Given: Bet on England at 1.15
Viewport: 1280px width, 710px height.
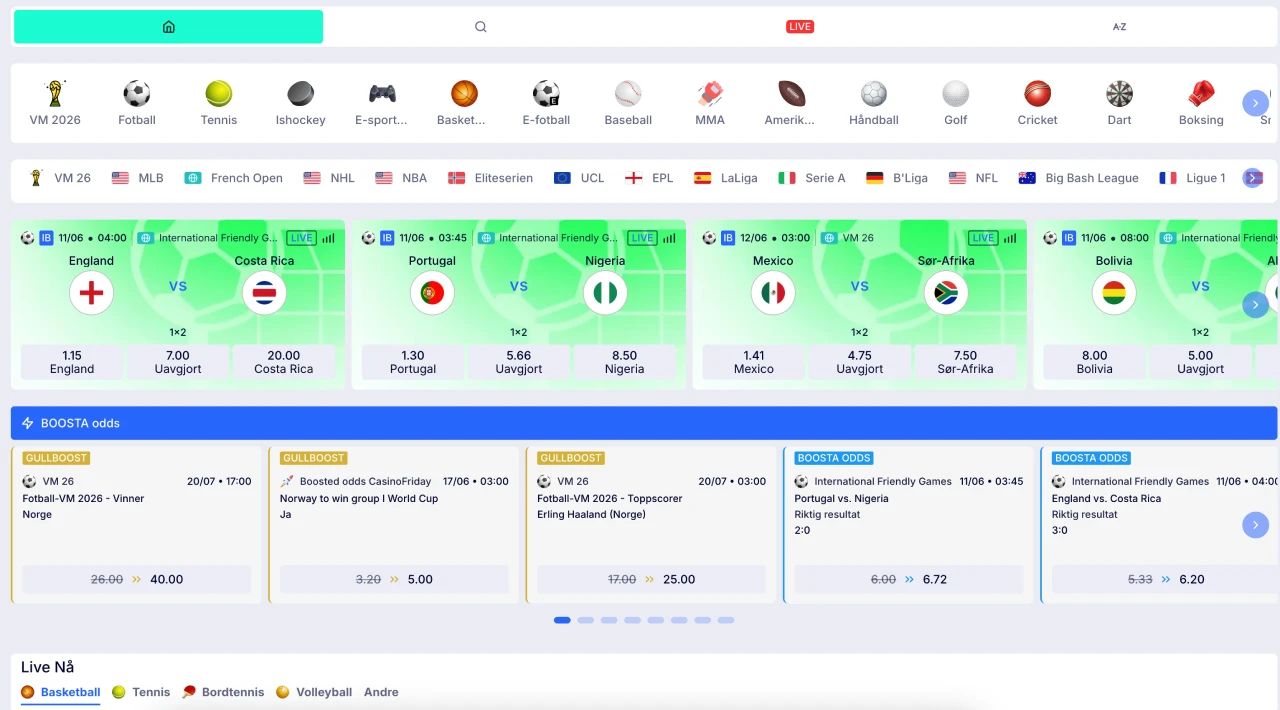Looking at the screenshot, I should [72, 362].
